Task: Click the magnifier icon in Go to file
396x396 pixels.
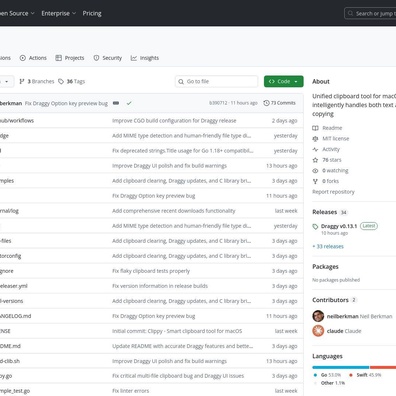Action: pyautogui.click(x=181, y=81)
